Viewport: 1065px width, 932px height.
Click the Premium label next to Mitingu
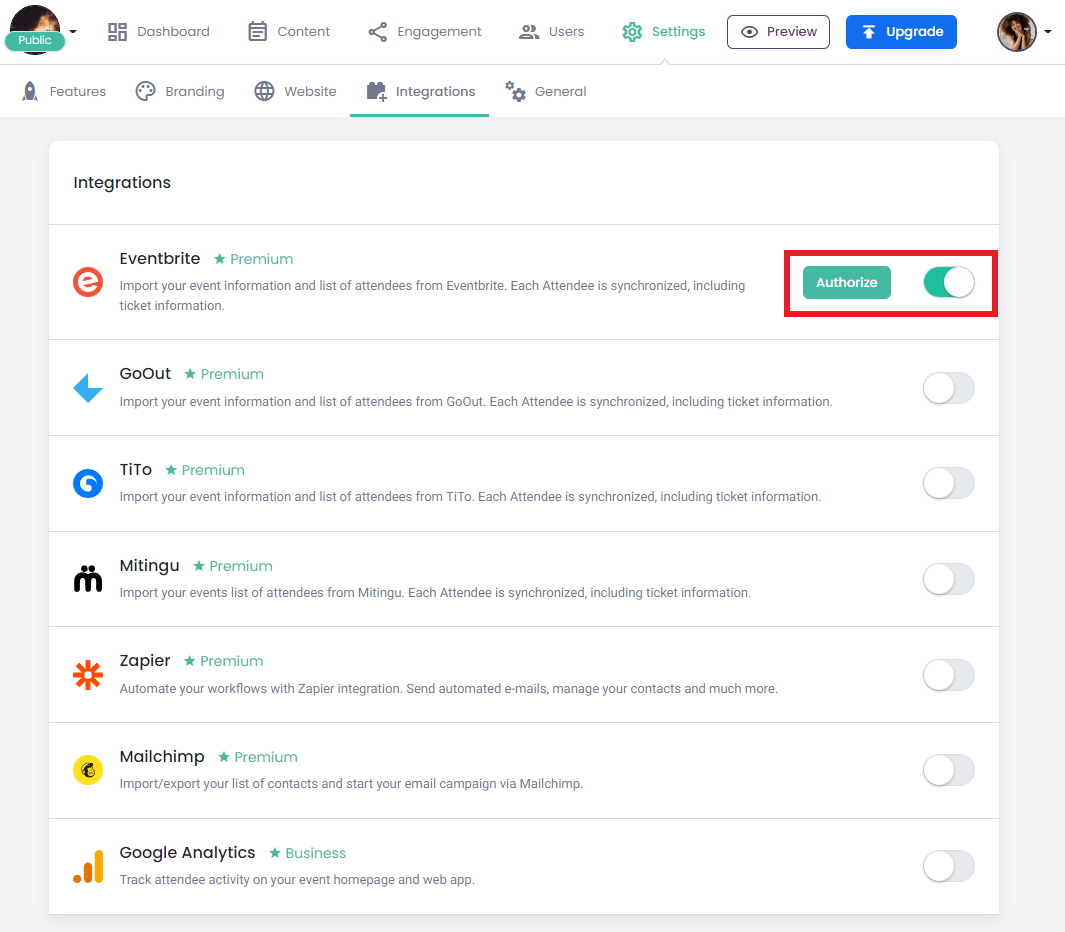pyautogui.click(x=241, y=566)
